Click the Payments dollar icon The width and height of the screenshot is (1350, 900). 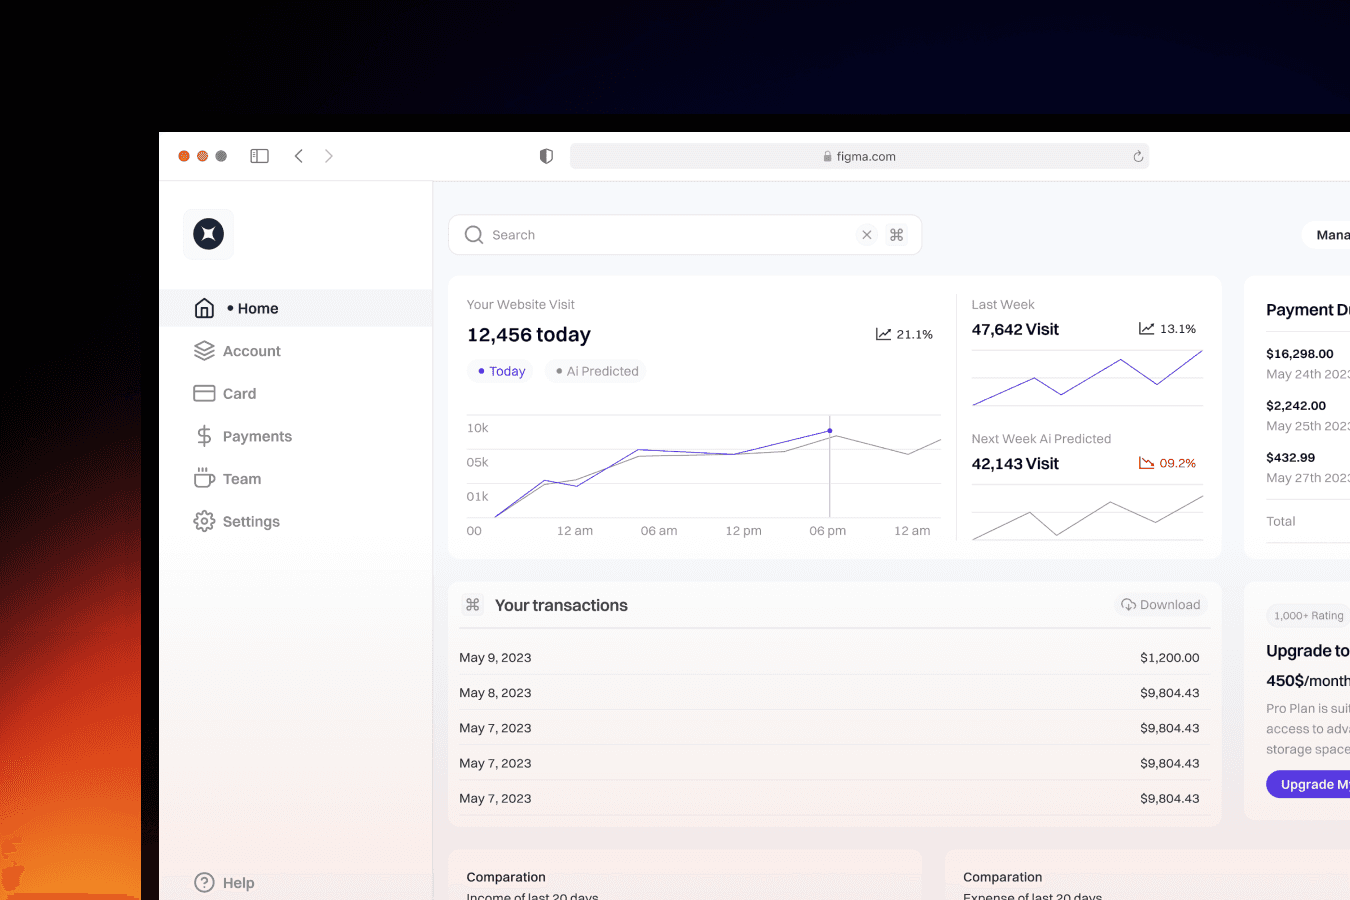[204, 436]
